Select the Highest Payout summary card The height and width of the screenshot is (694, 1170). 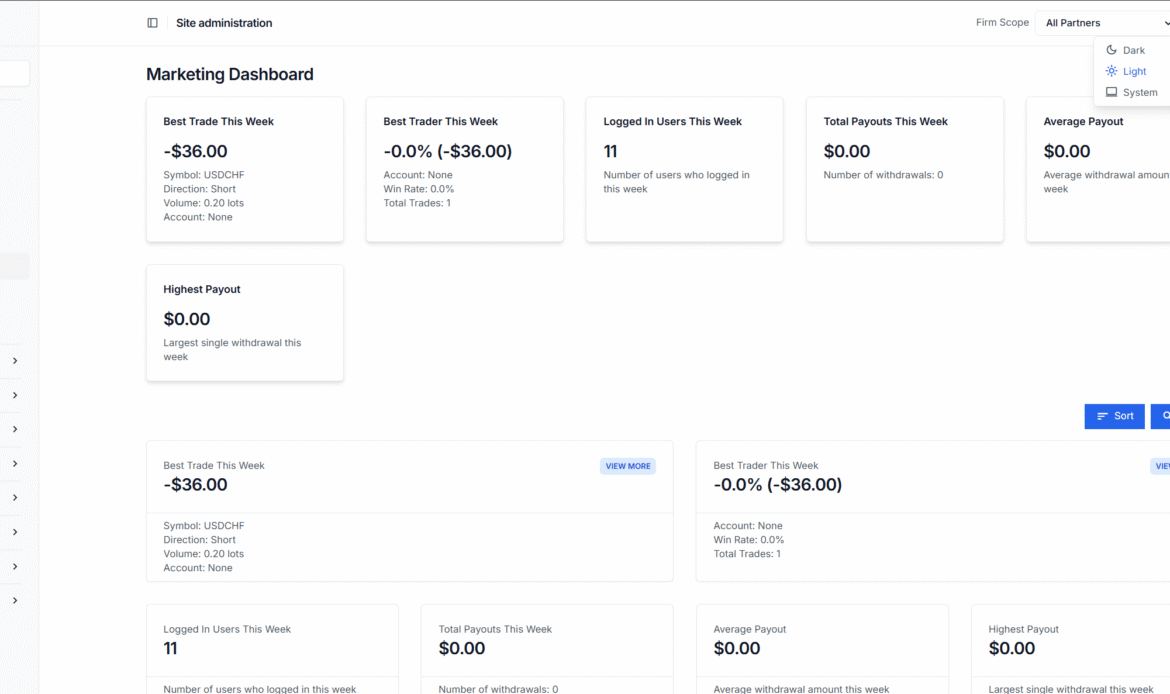244,322
